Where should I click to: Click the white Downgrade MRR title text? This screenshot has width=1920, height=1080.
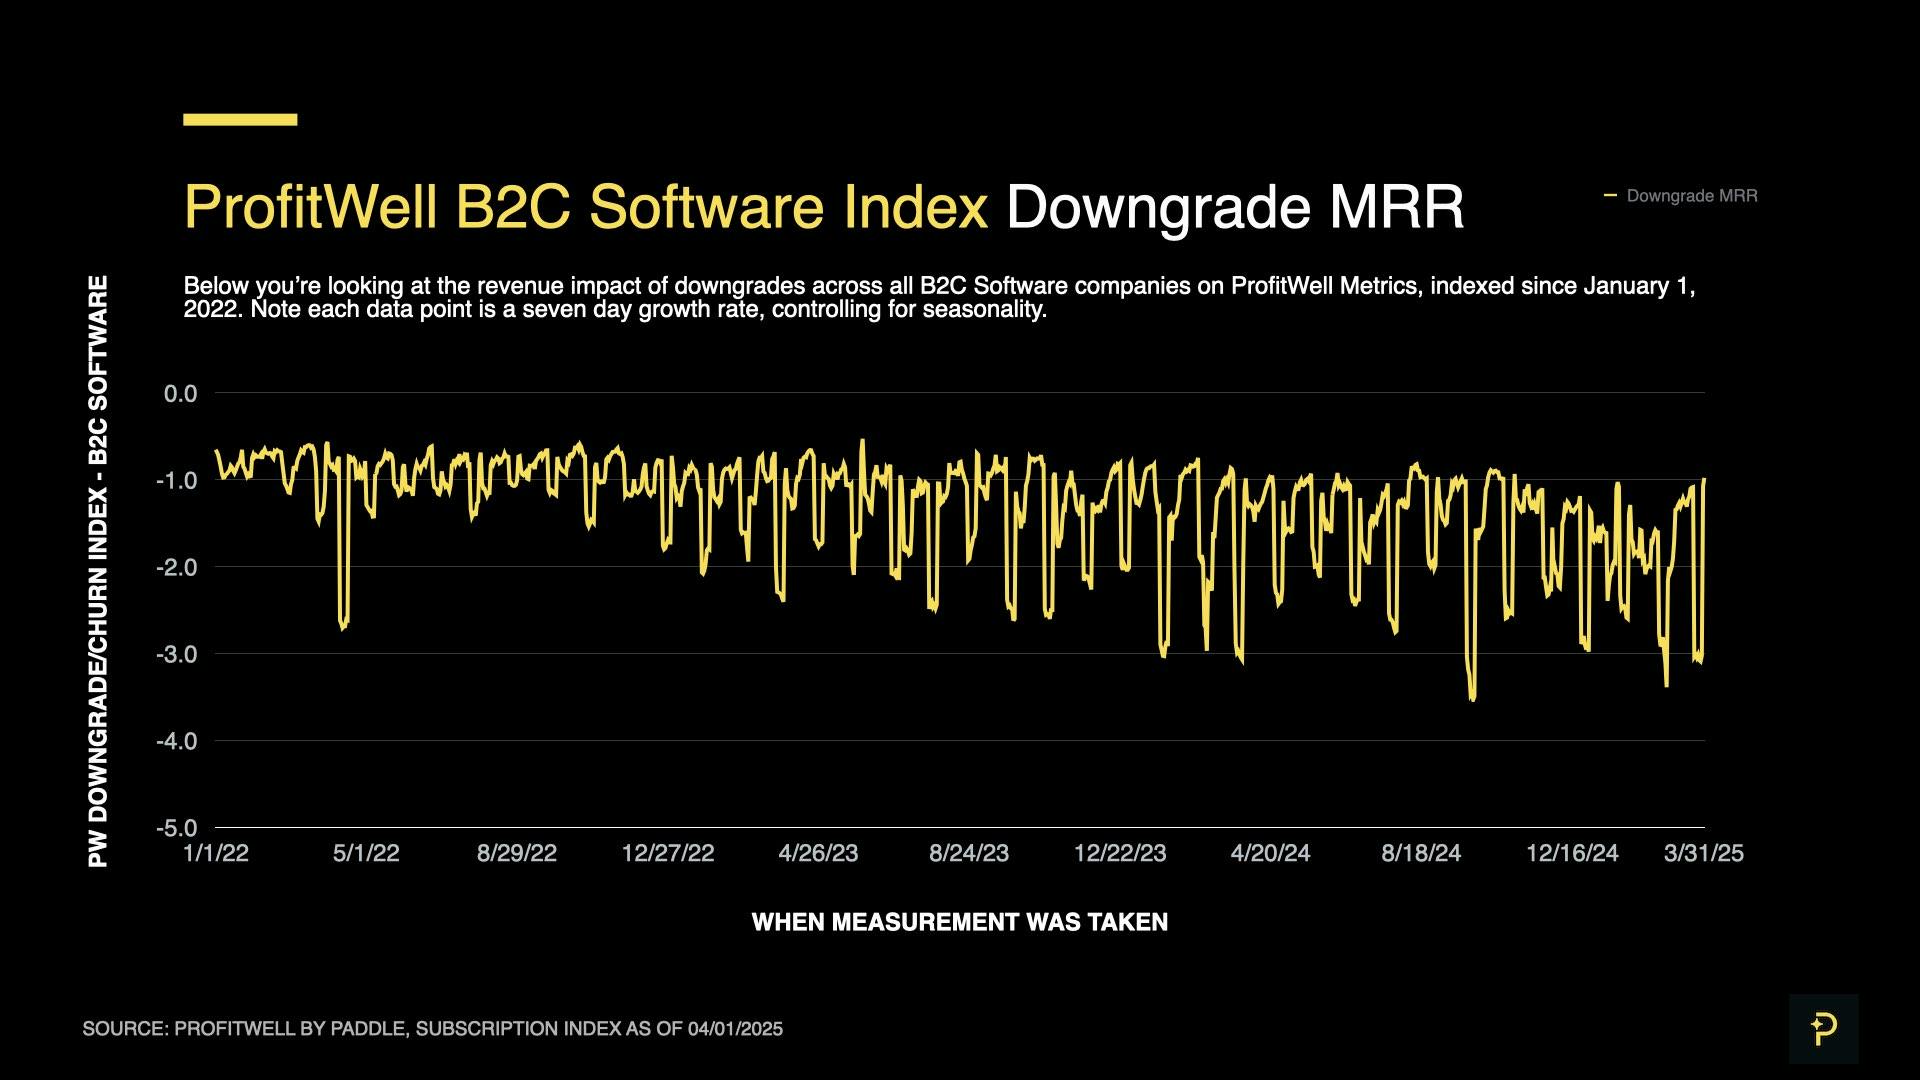pyautogui.click(x=1234, y=208)
